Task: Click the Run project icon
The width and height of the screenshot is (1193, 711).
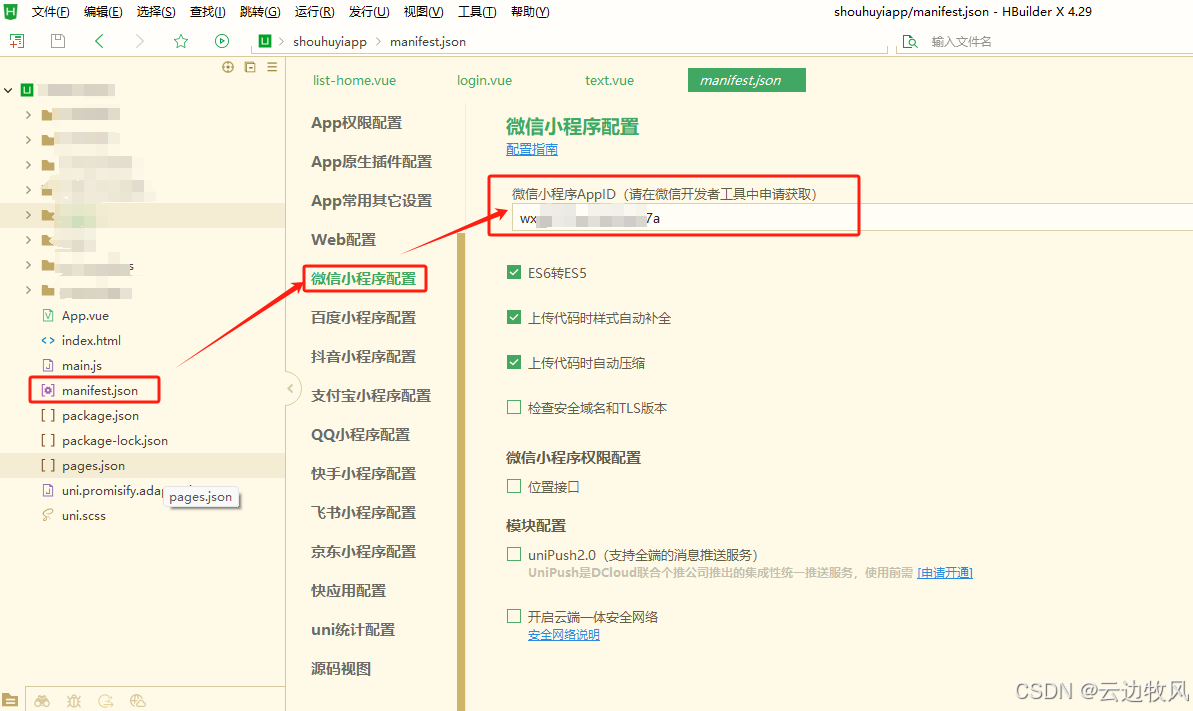Action: 221,41
